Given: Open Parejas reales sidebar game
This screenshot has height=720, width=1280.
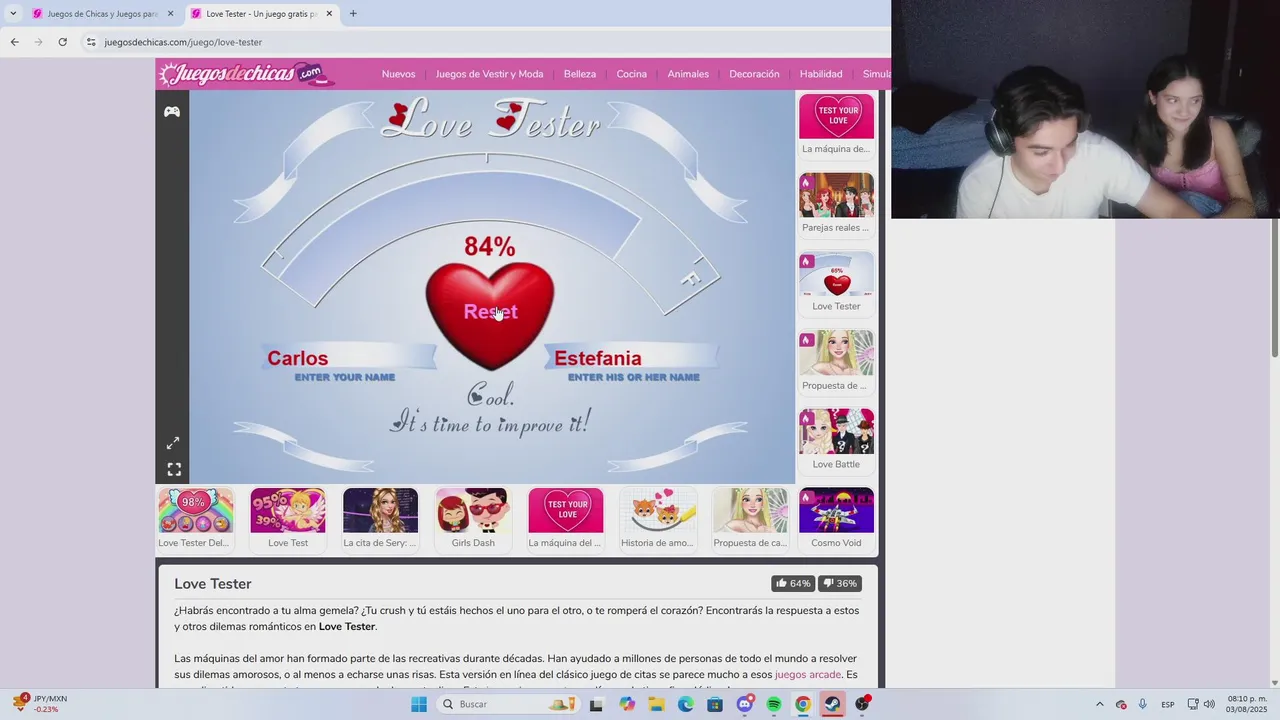Looking at the screenshot, I should pos(836,205).
